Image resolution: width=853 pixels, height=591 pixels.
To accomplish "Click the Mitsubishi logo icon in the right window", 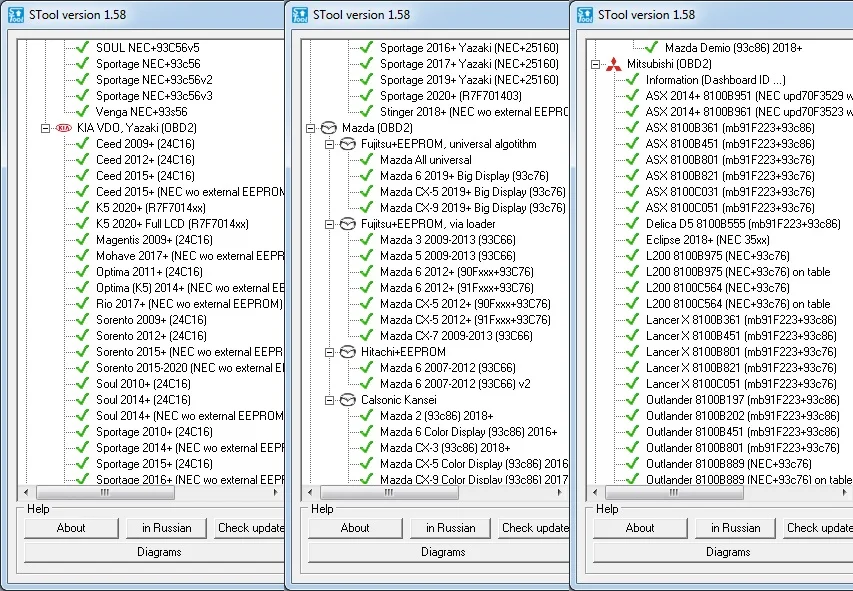I will tap(614, 64).
